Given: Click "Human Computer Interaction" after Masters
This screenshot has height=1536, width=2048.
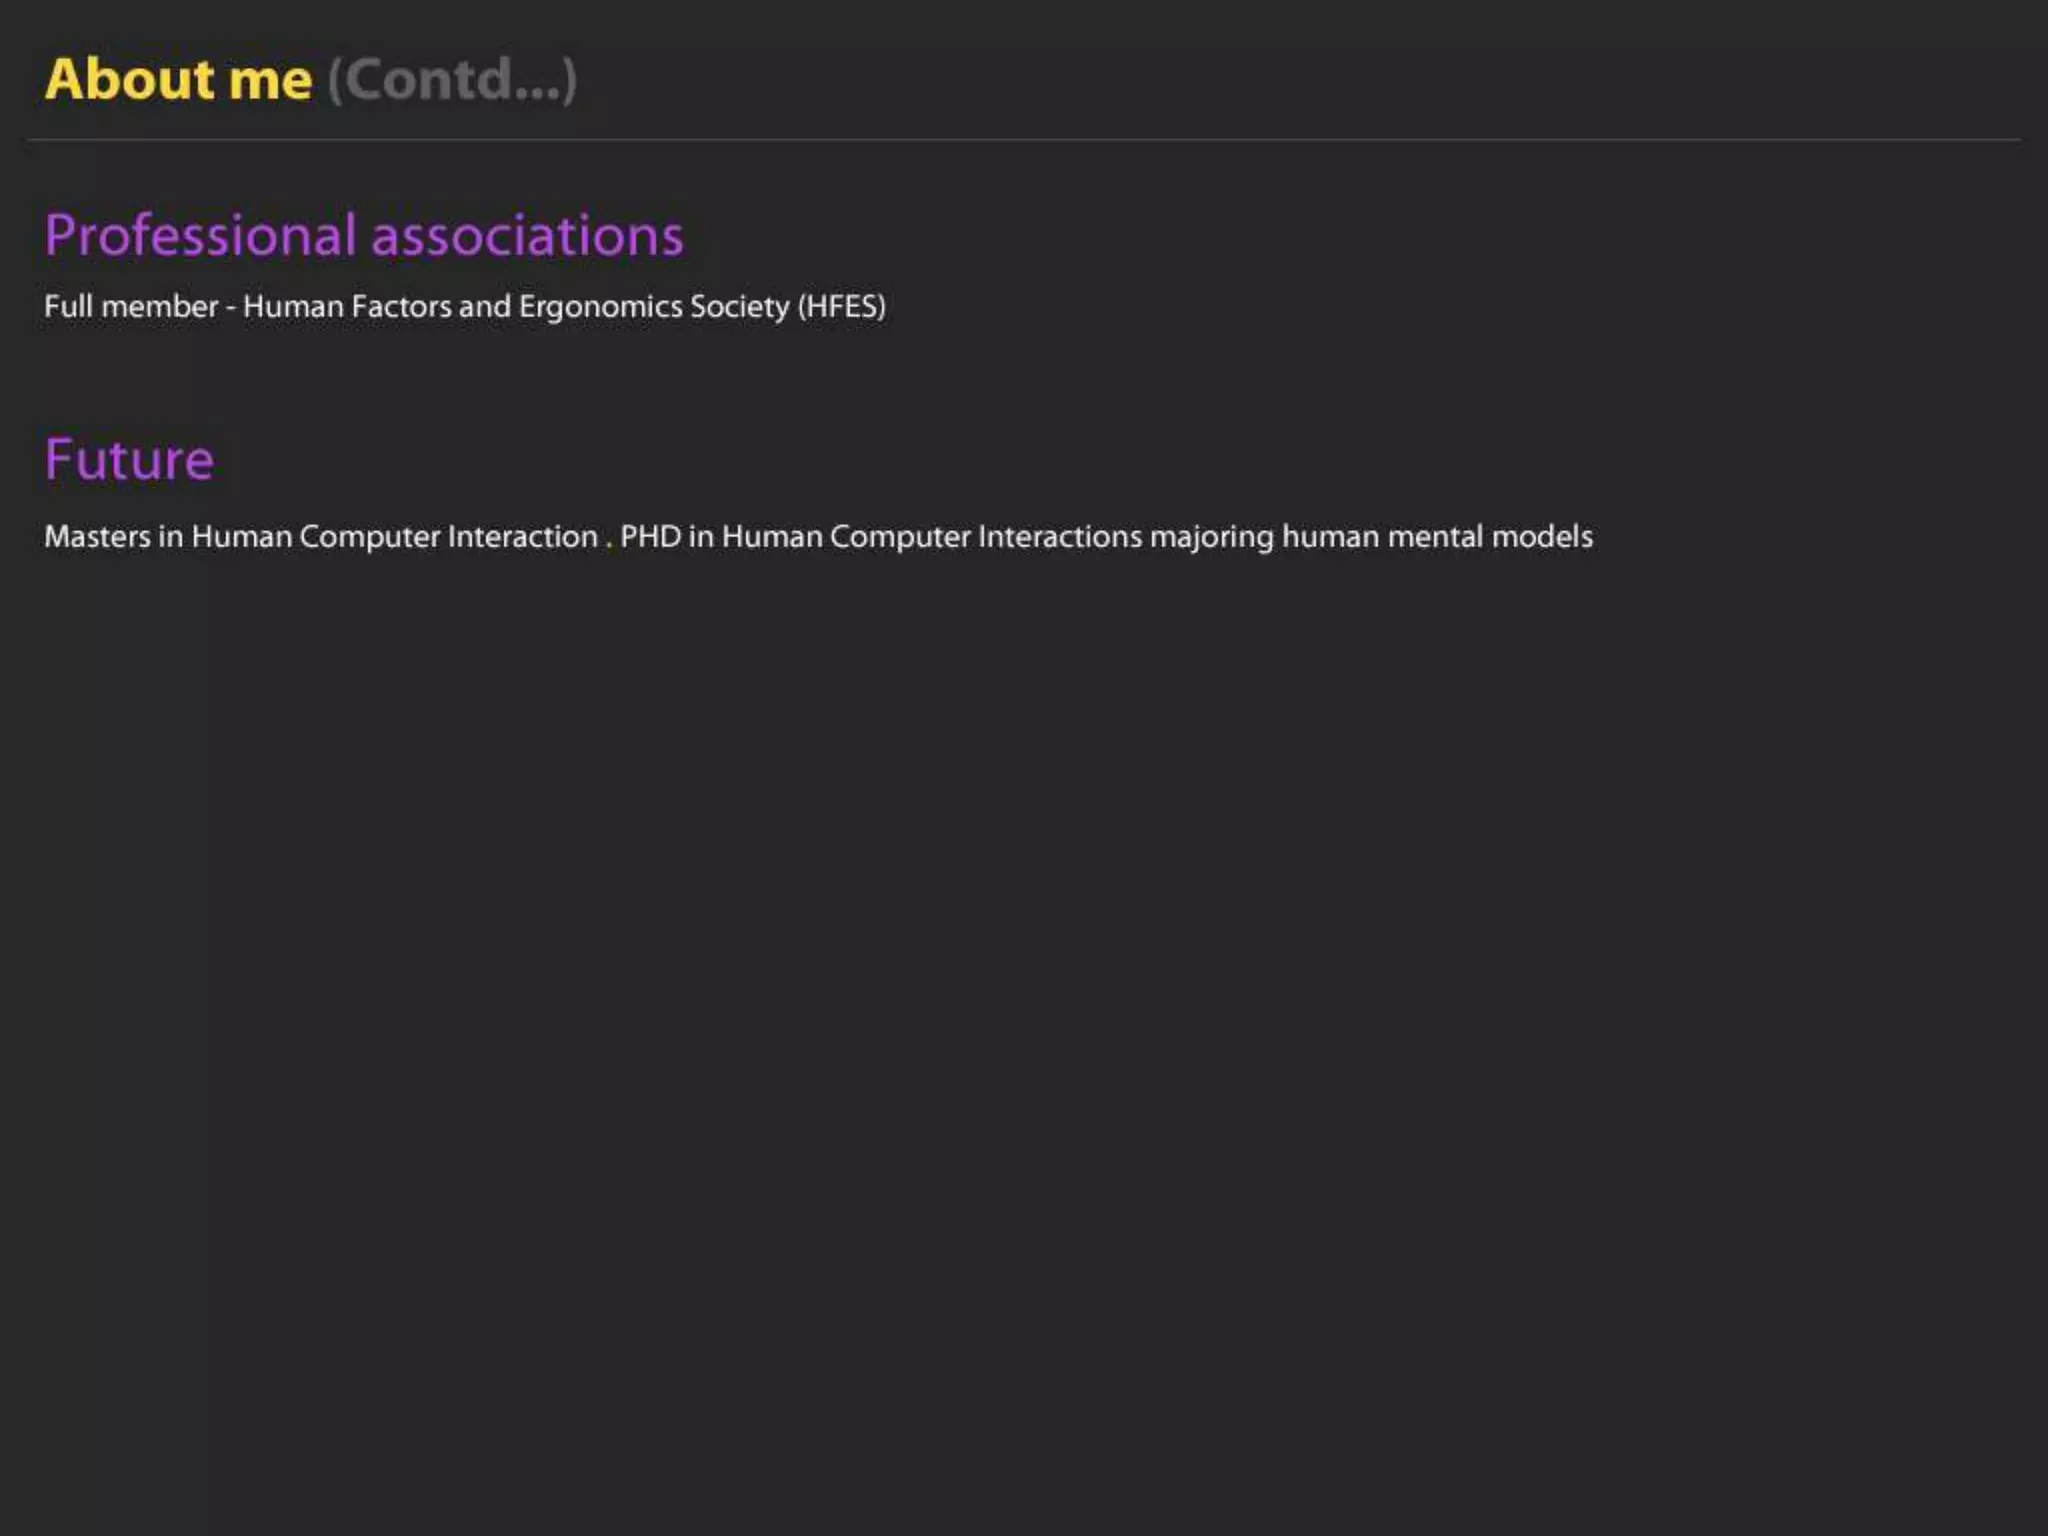Looking at the screenshot, I should pos(394,537).
